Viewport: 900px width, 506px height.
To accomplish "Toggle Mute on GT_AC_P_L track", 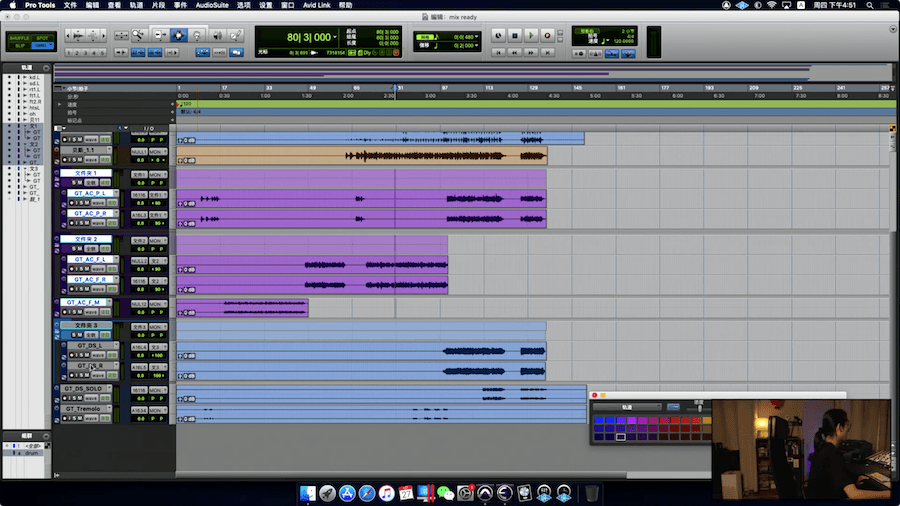I will point(87,203).
